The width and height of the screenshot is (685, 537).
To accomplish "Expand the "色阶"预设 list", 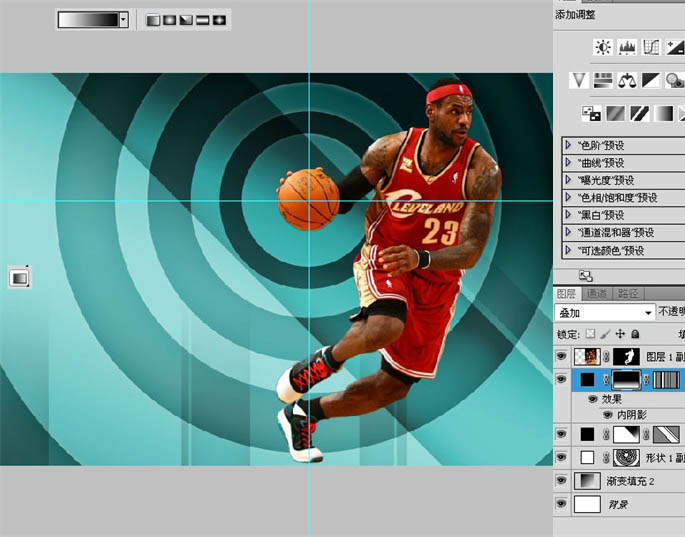I will (x=568, y=145).
